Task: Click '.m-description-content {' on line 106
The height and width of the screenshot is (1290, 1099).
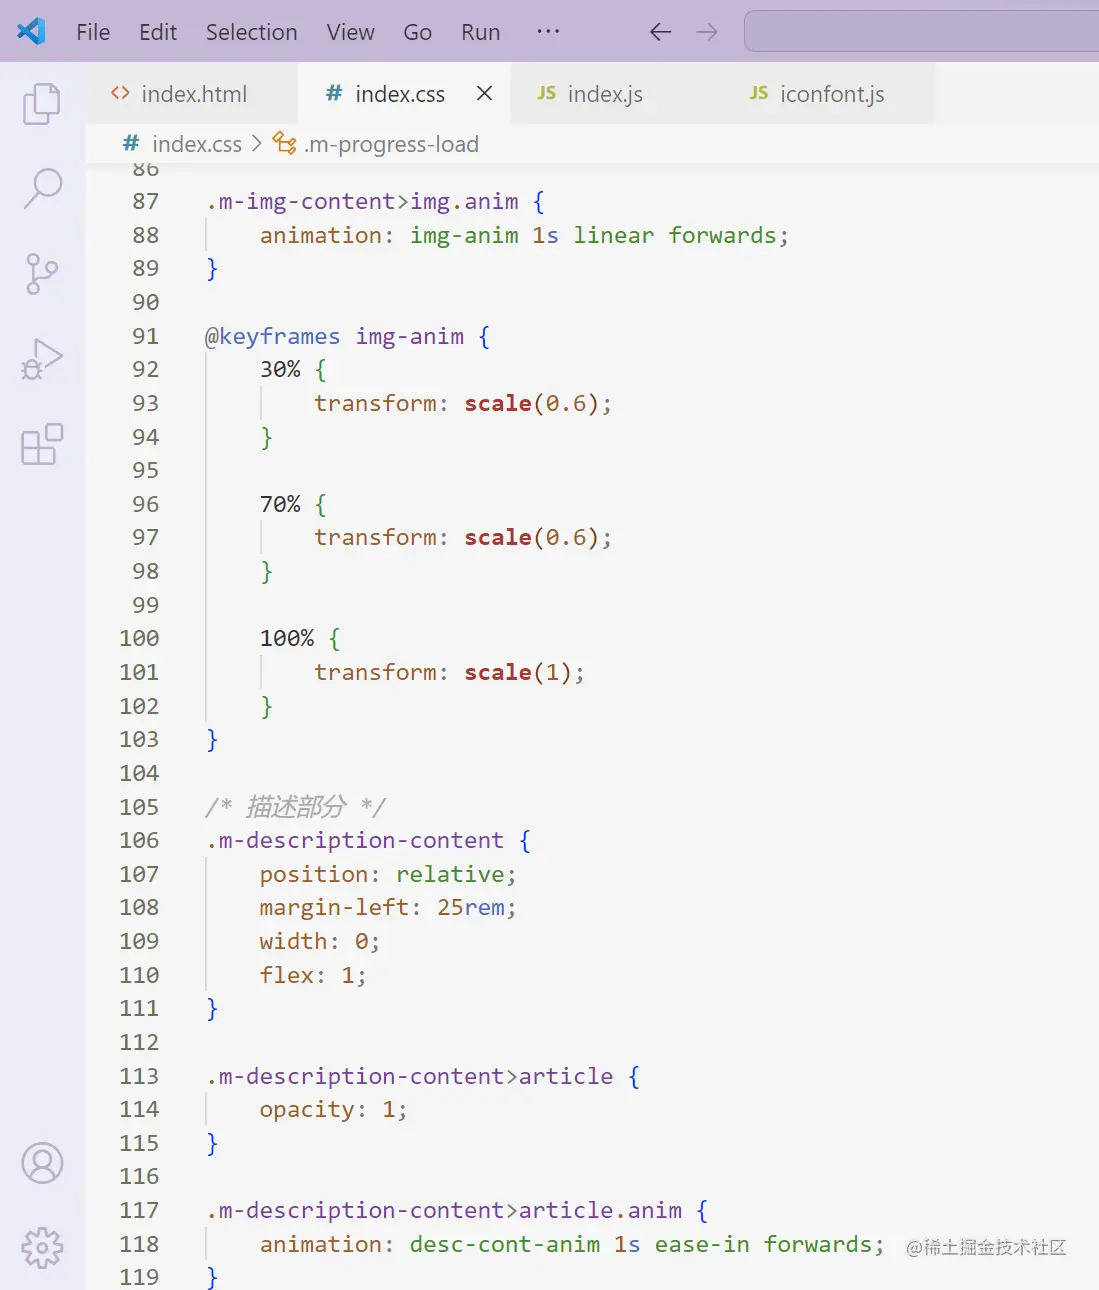Action: click(x=368, y=840)
